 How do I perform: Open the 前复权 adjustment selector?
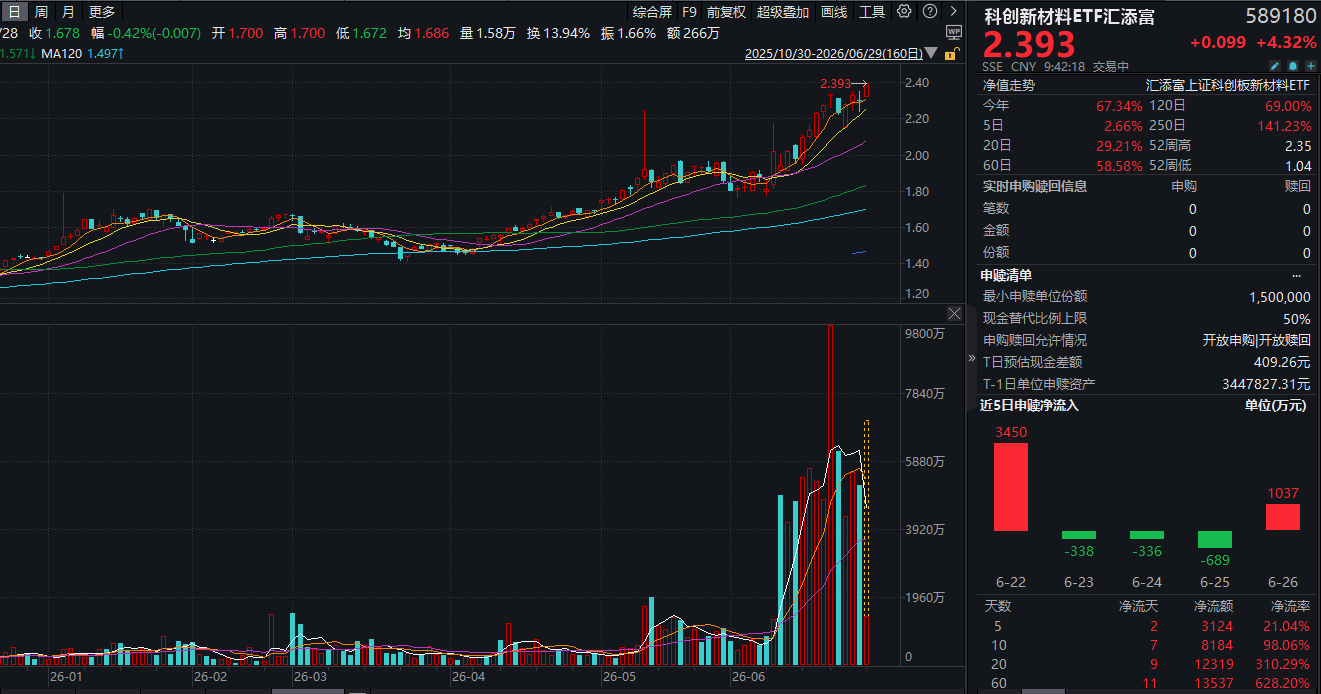point(726,12)
